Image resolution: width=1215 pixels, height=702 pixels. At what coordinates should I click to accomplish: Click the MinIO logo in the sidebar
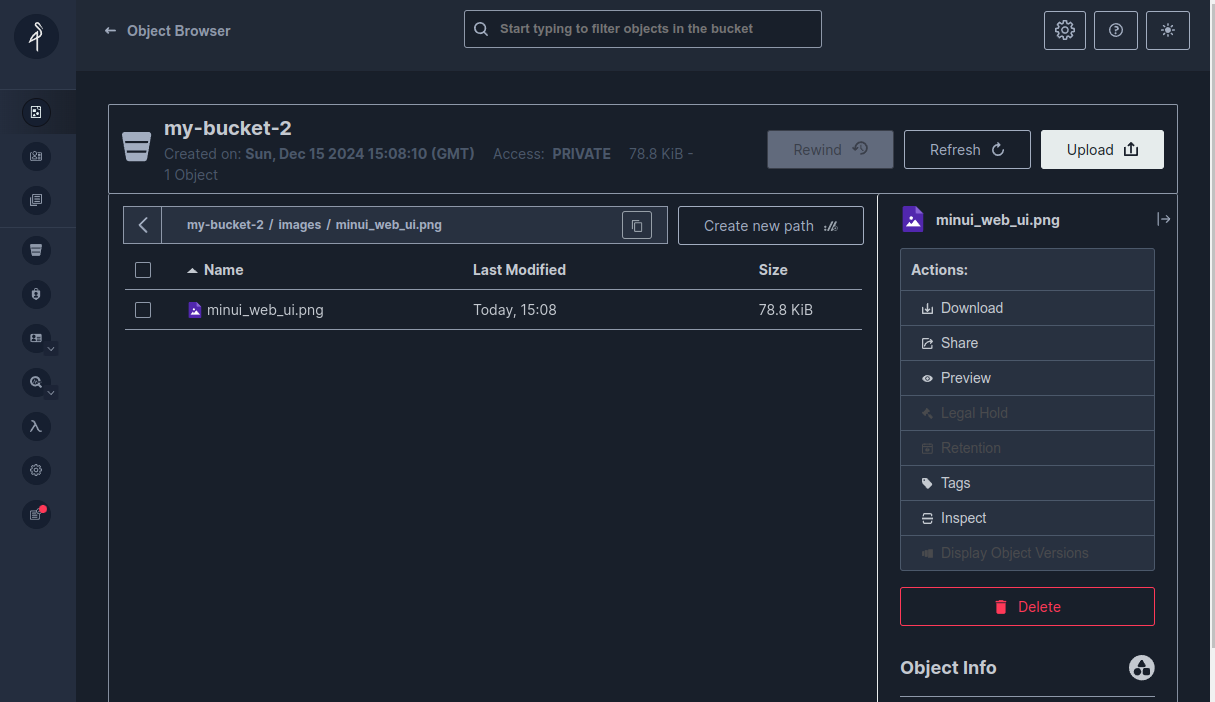36,37
